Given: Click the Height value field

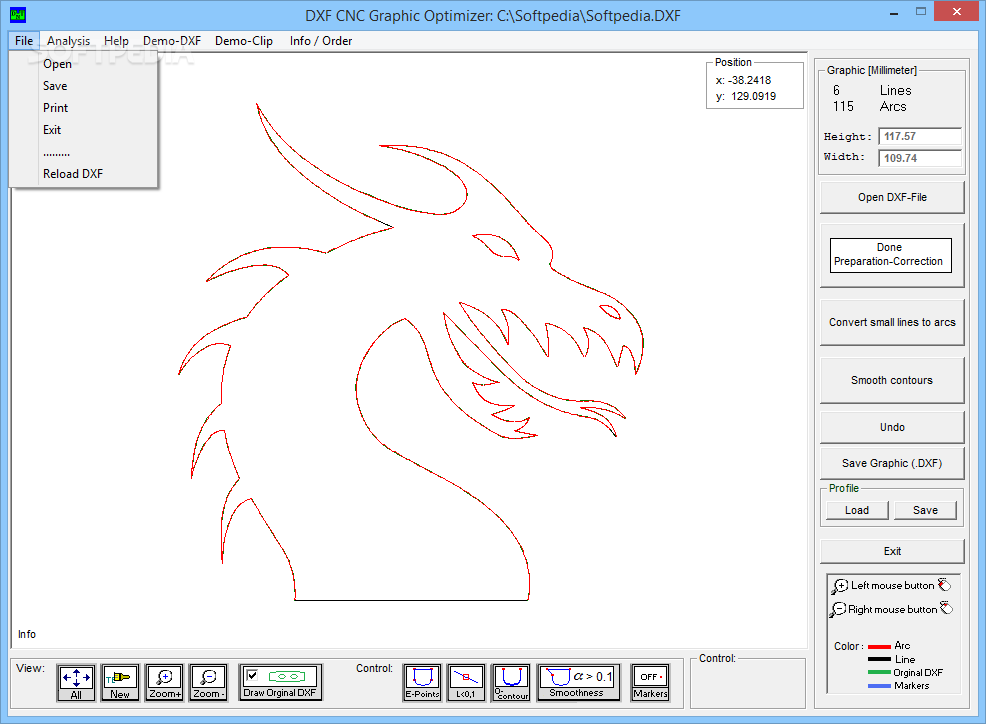Looking at the screenshot, I should (920, 136).
